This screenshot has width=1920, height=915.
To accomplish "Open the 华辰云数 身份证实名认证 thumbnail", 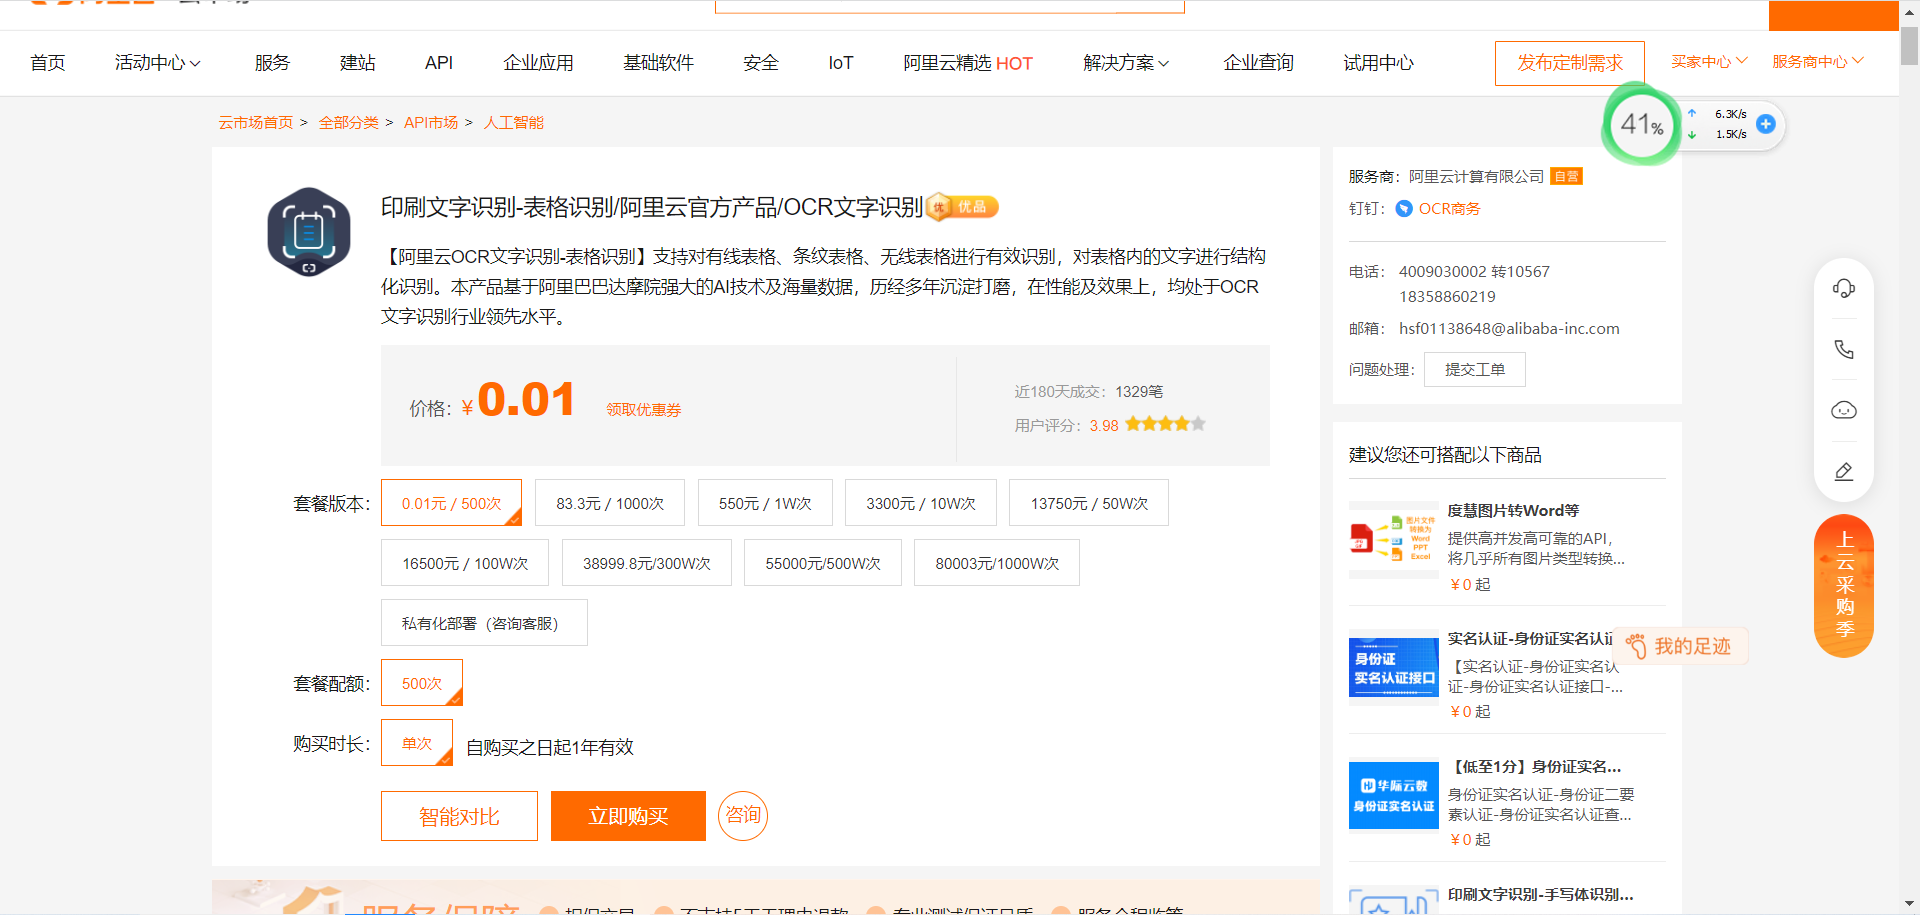I will pyautogui.click(x=1393, y=796).
